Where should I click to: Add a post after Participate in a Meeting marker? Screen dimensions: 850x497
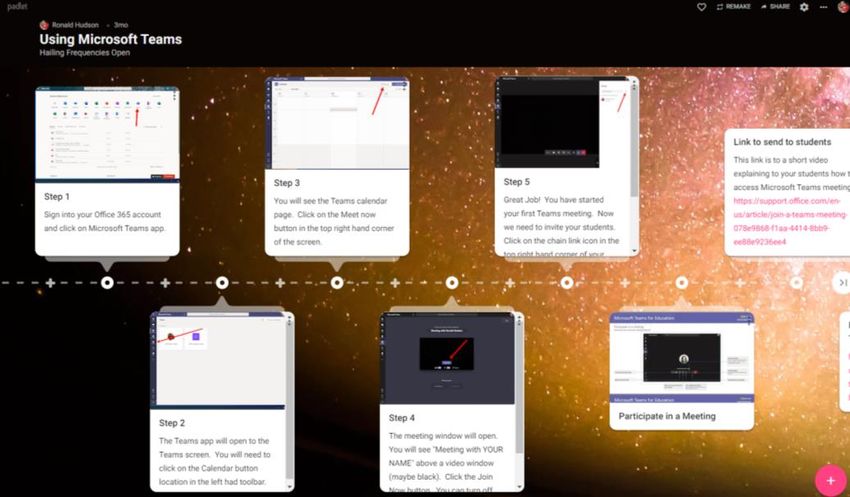tap(740, 283)
